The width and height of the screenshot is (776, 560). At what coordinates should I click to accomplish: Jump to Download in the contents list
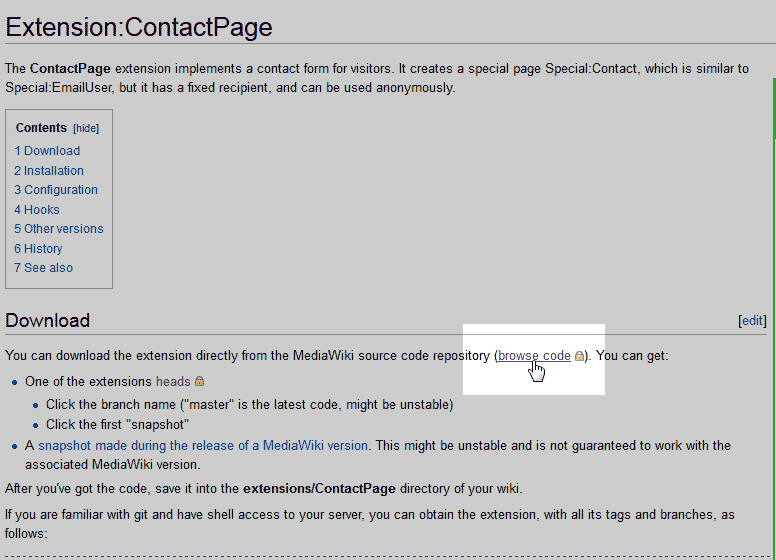47,151
